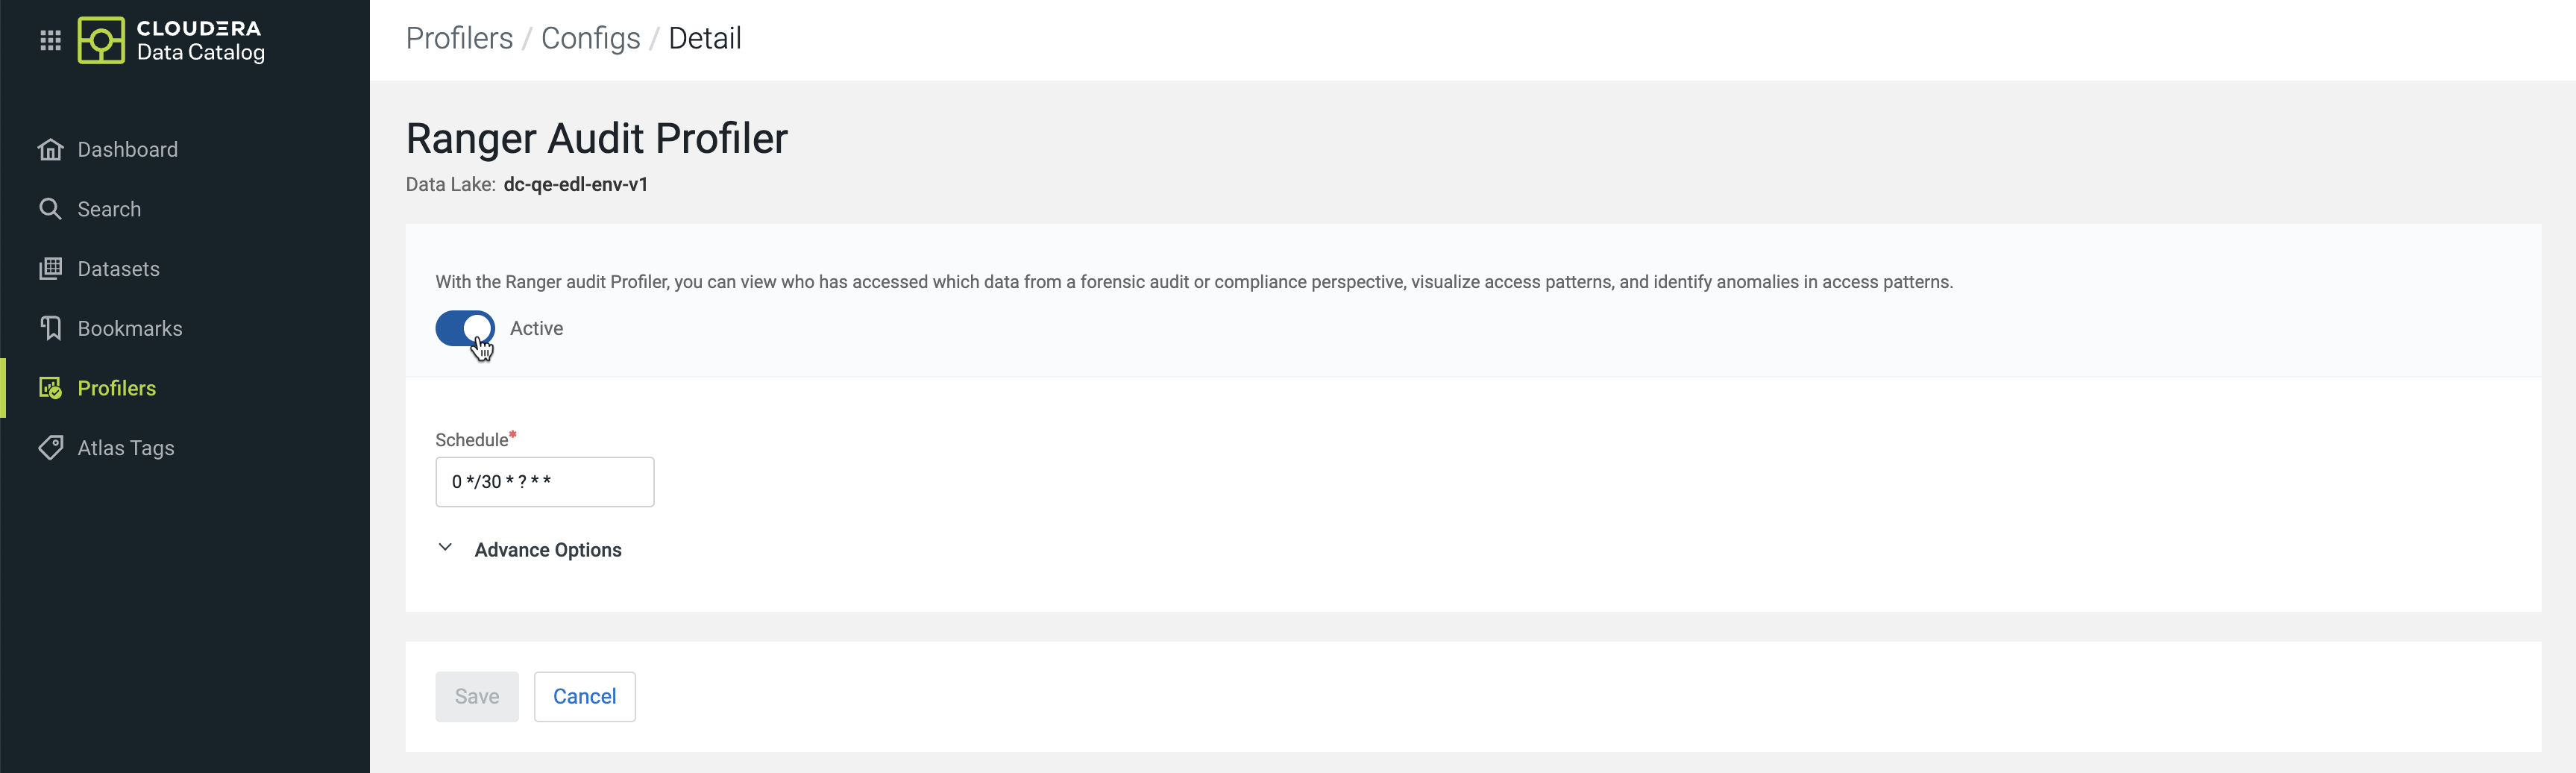
Task: Expand the Advance Options chevron
Action: (445, 548)
